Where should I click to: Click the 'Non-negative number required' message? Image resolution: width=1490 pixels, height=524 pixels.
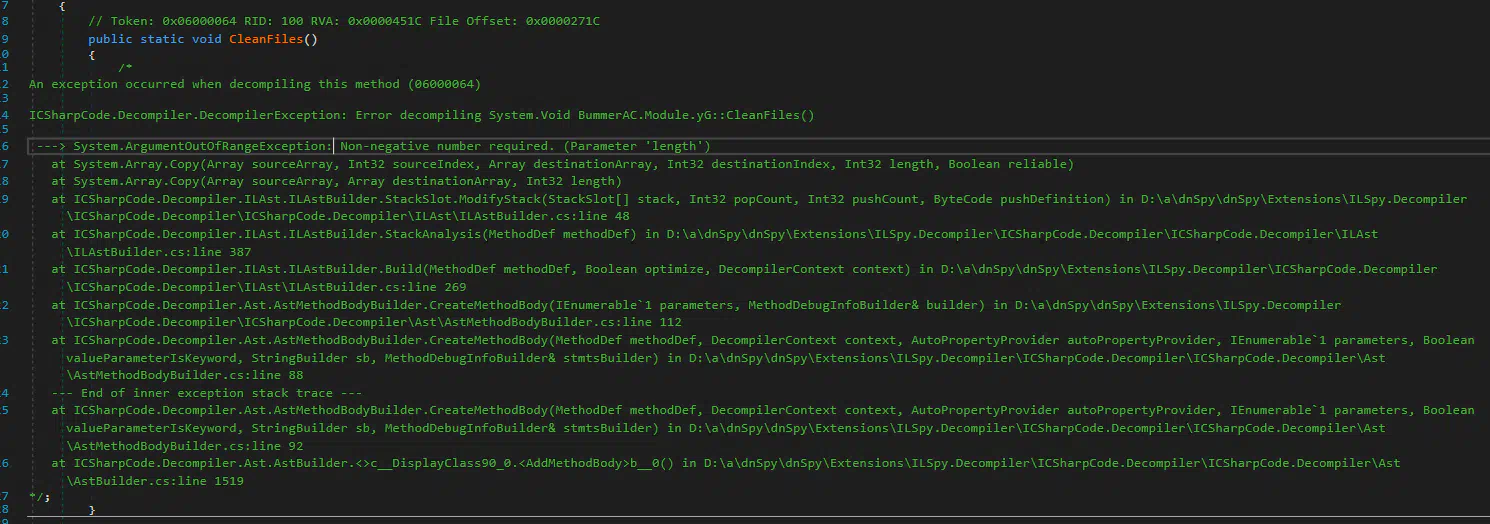[x=525, y=146]
